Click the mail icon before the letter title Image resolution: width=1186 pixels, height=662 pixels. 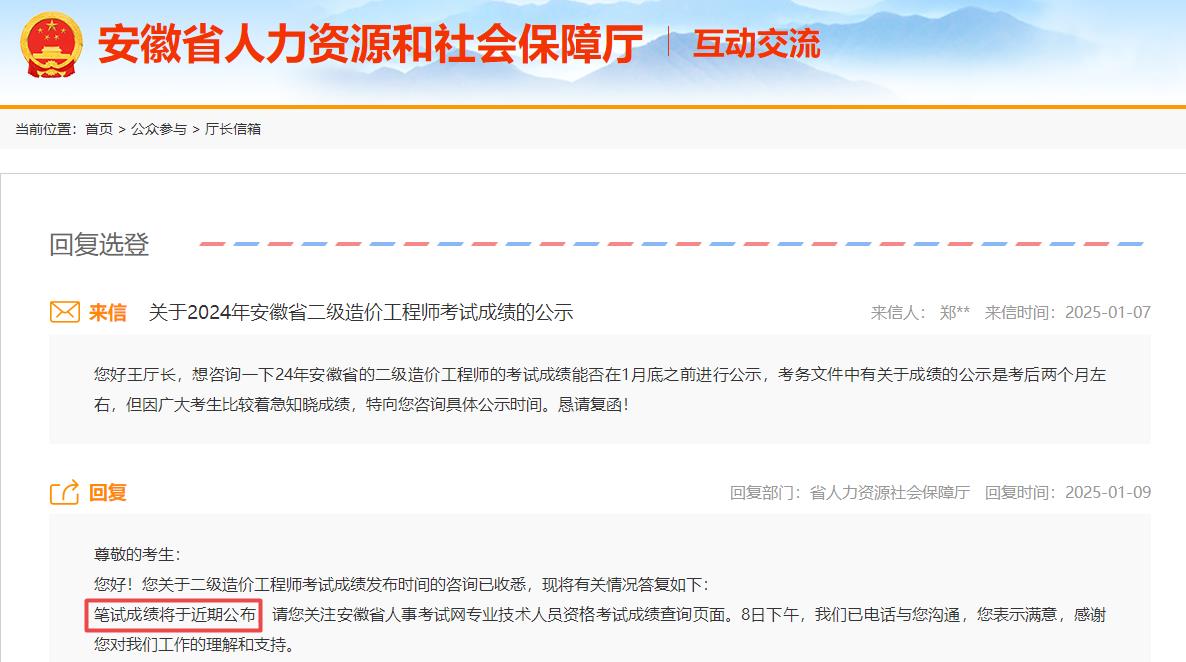[65, 311]
